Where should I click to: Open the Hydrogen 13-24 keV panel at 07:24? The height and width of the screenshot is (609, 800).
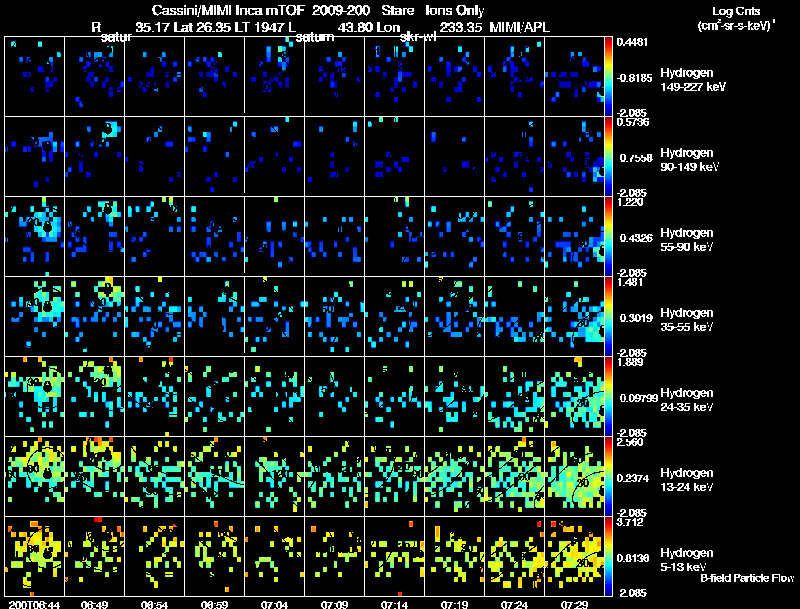tap(514, 476)
